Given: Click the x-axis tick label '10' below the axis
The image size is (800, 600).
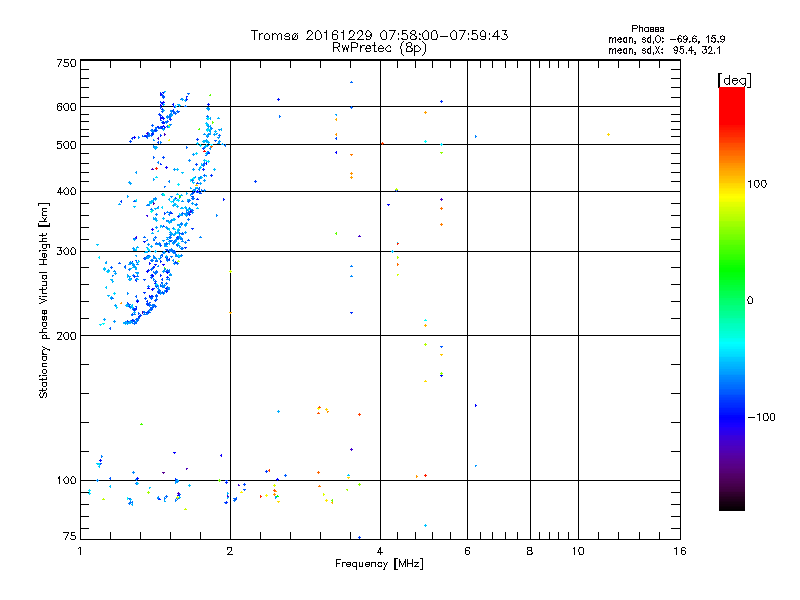Looking at the screenshot, I should [578, 551].
